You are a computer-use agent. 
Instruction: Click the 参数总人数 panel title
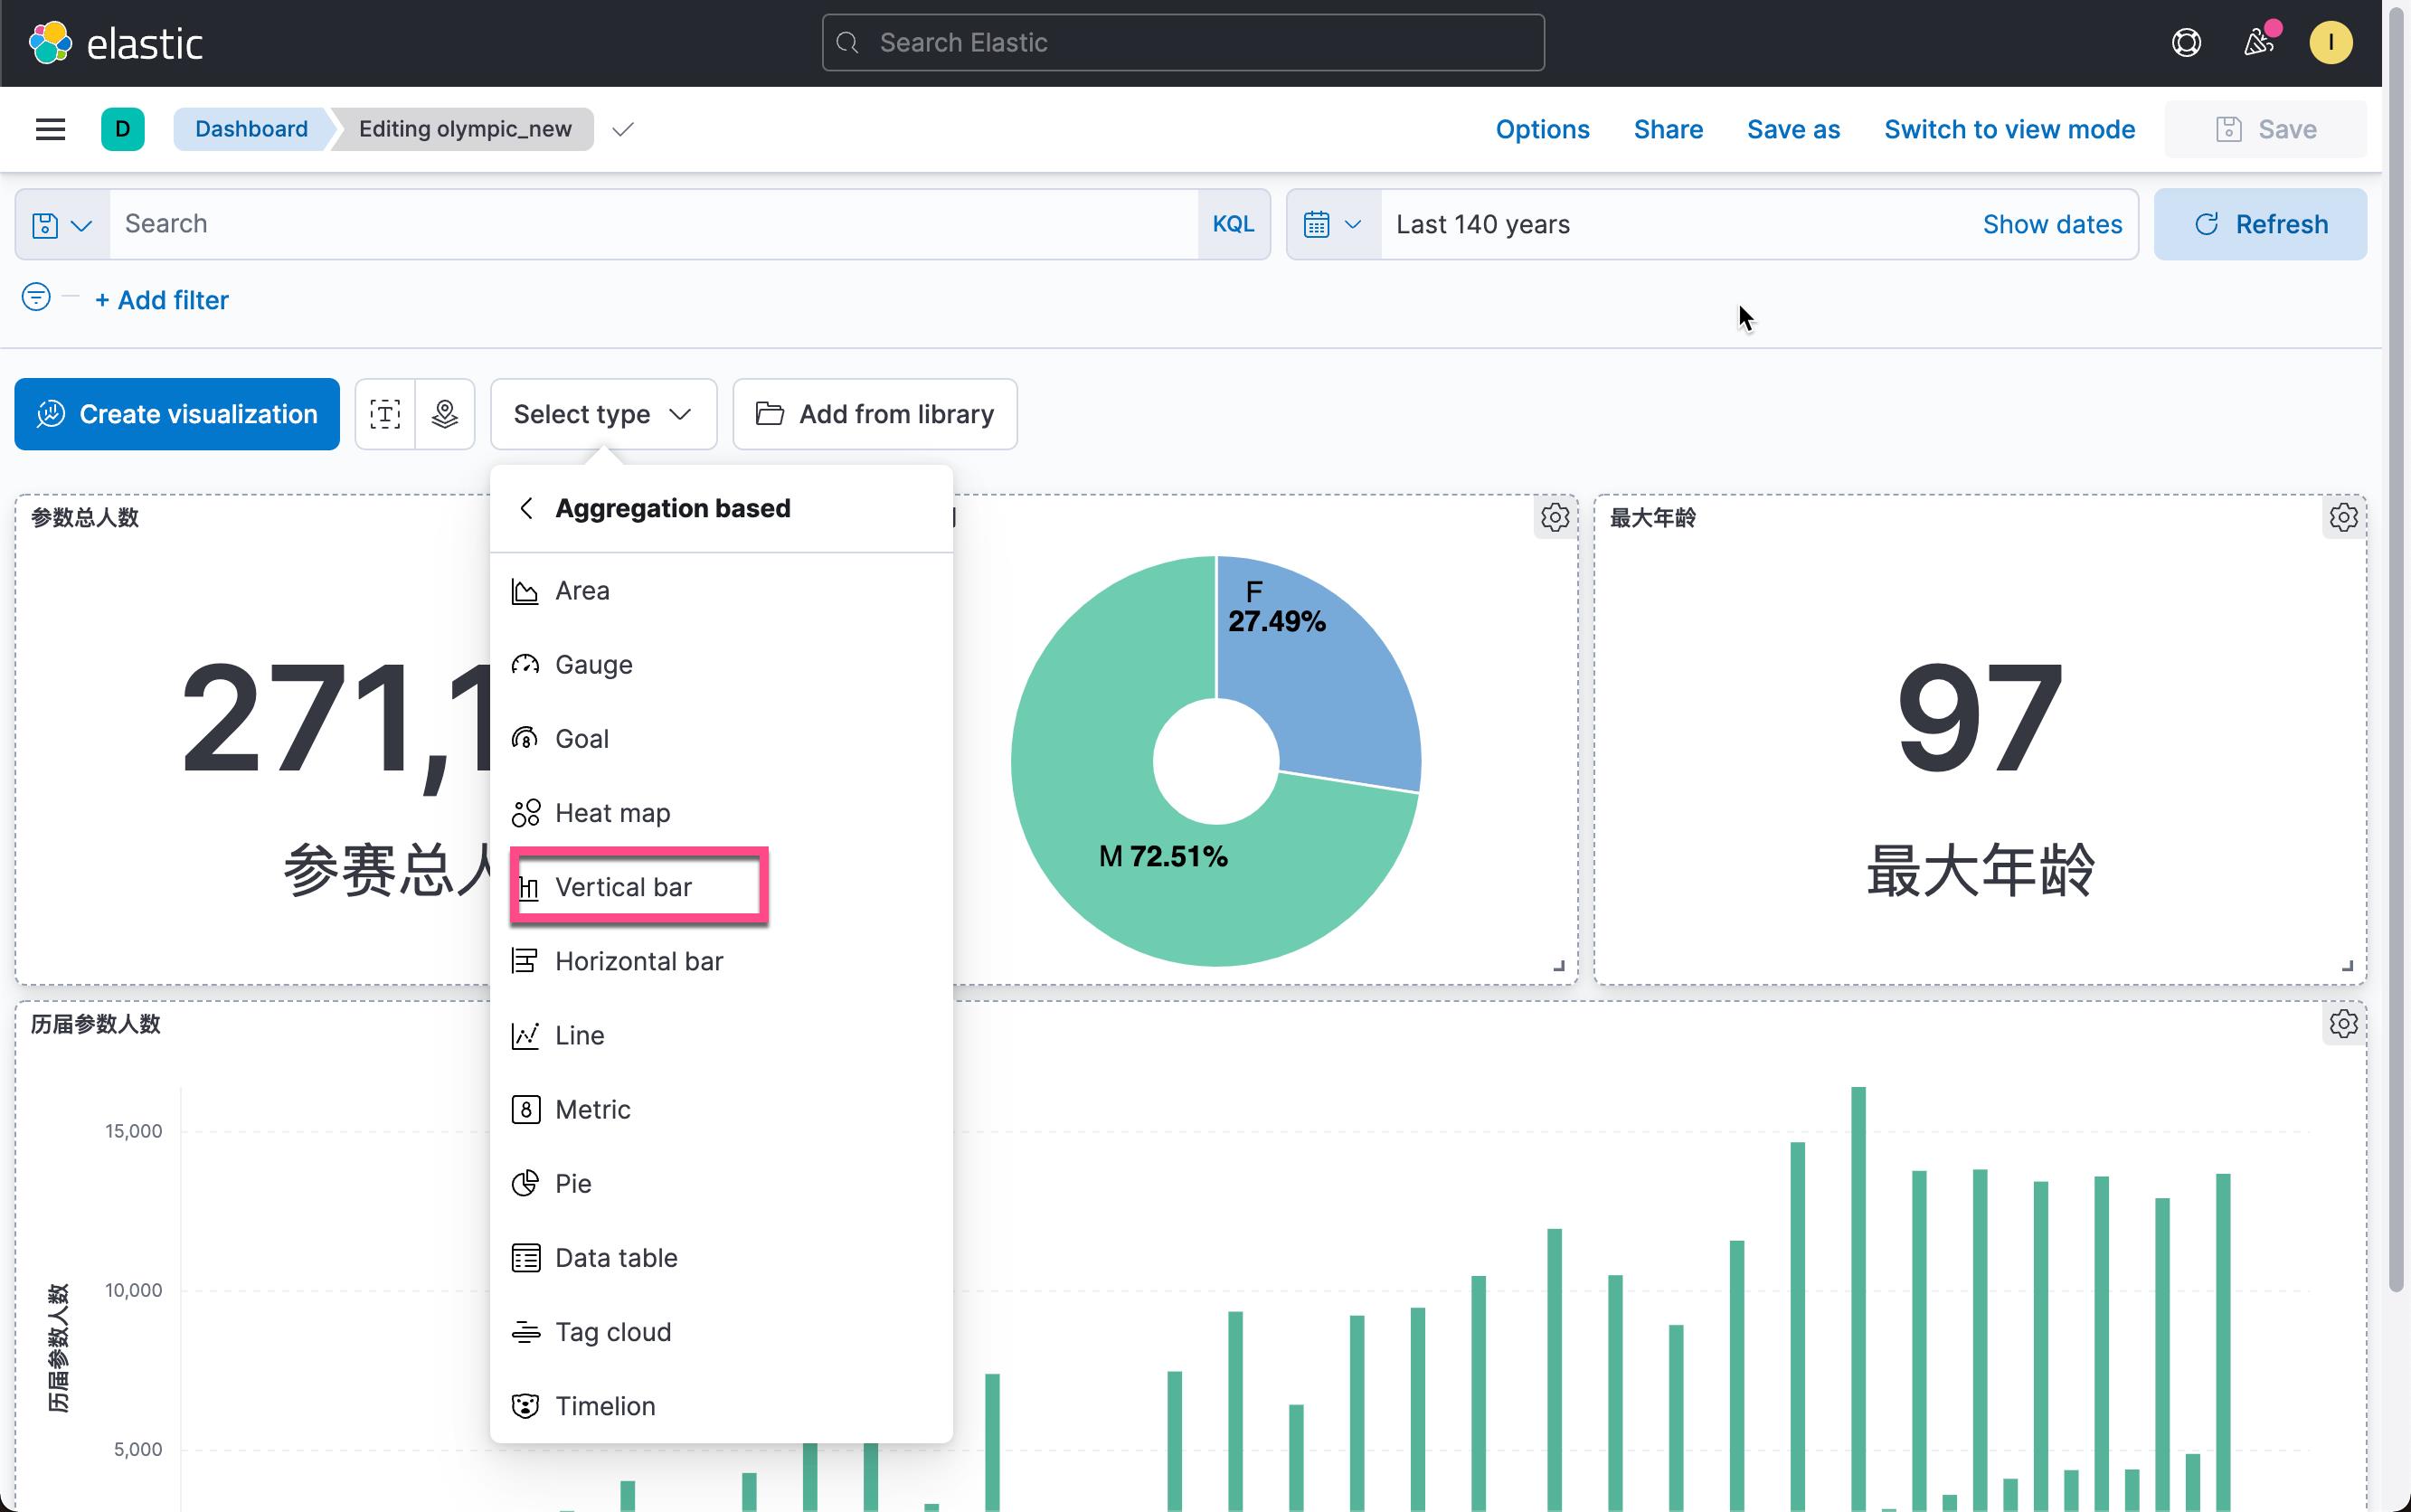[85, 517]
